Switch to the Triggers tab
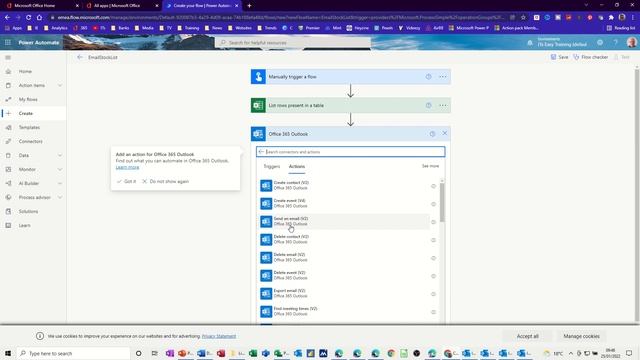This screenshot has width=640, height=360. (x=272, y=167)
